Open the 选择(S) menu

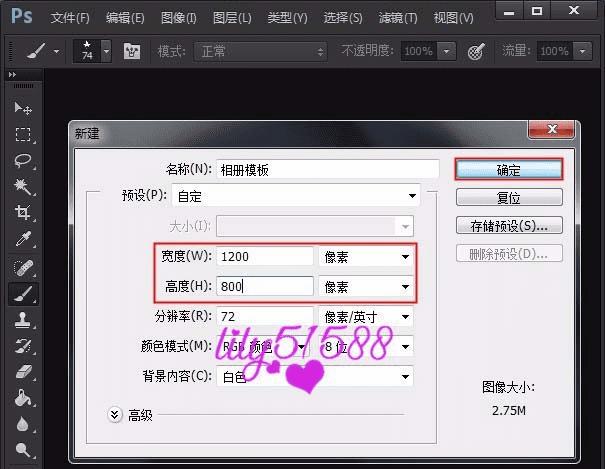343,18
